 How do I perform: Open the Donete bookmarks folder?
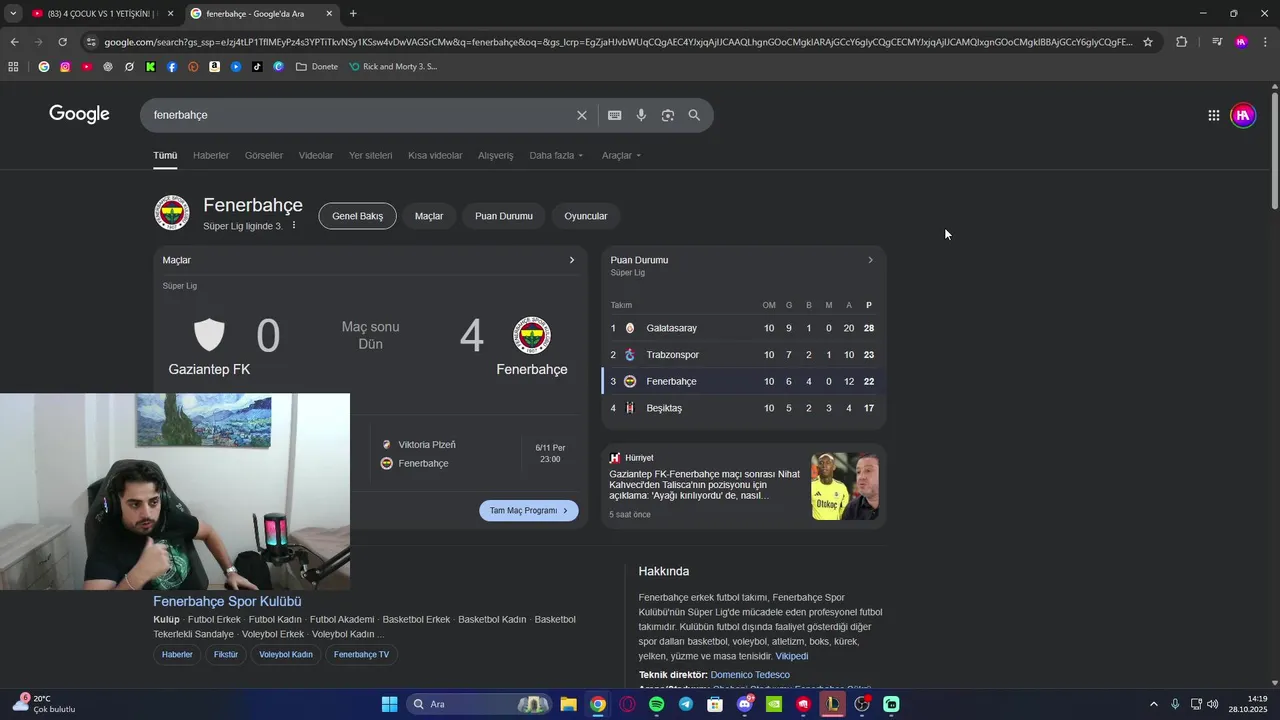pyautogui.click(x=317, y=67)
